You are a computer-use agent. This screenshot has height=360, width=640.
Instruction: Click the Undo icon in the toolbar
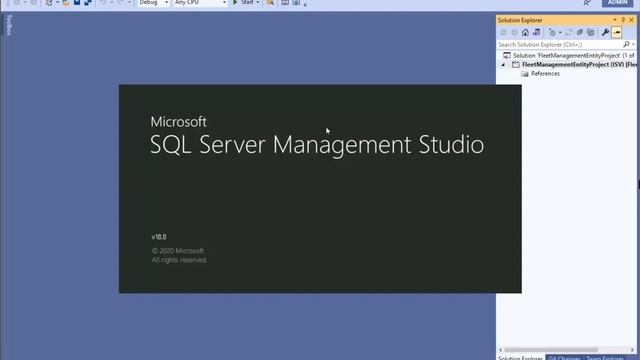coord(103,2)
